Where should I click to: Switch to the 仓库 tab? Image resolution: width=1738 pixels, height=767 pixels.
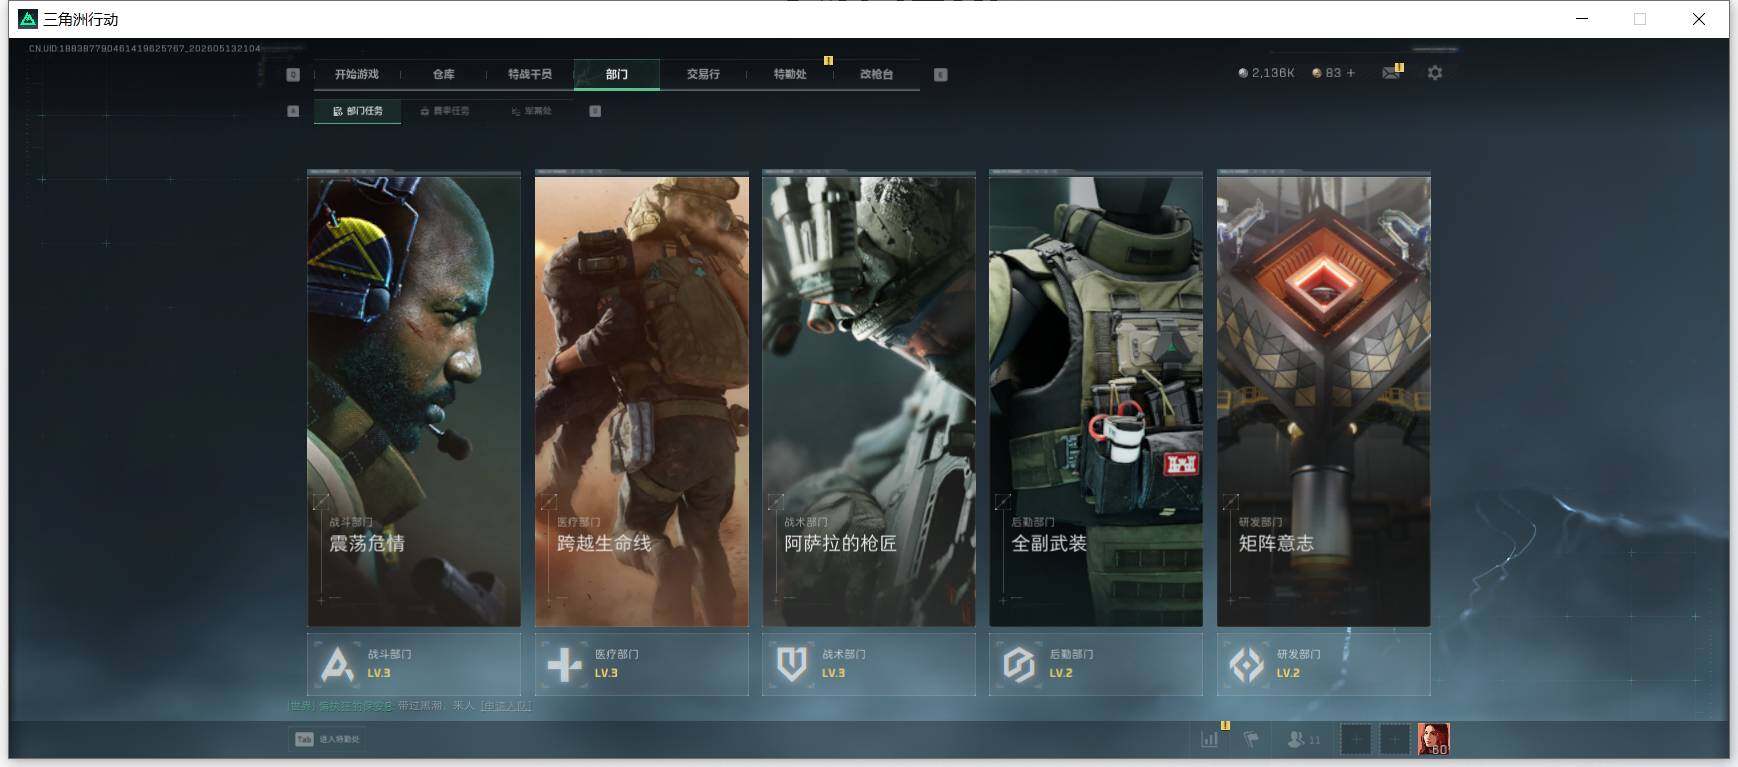(443, 74)
